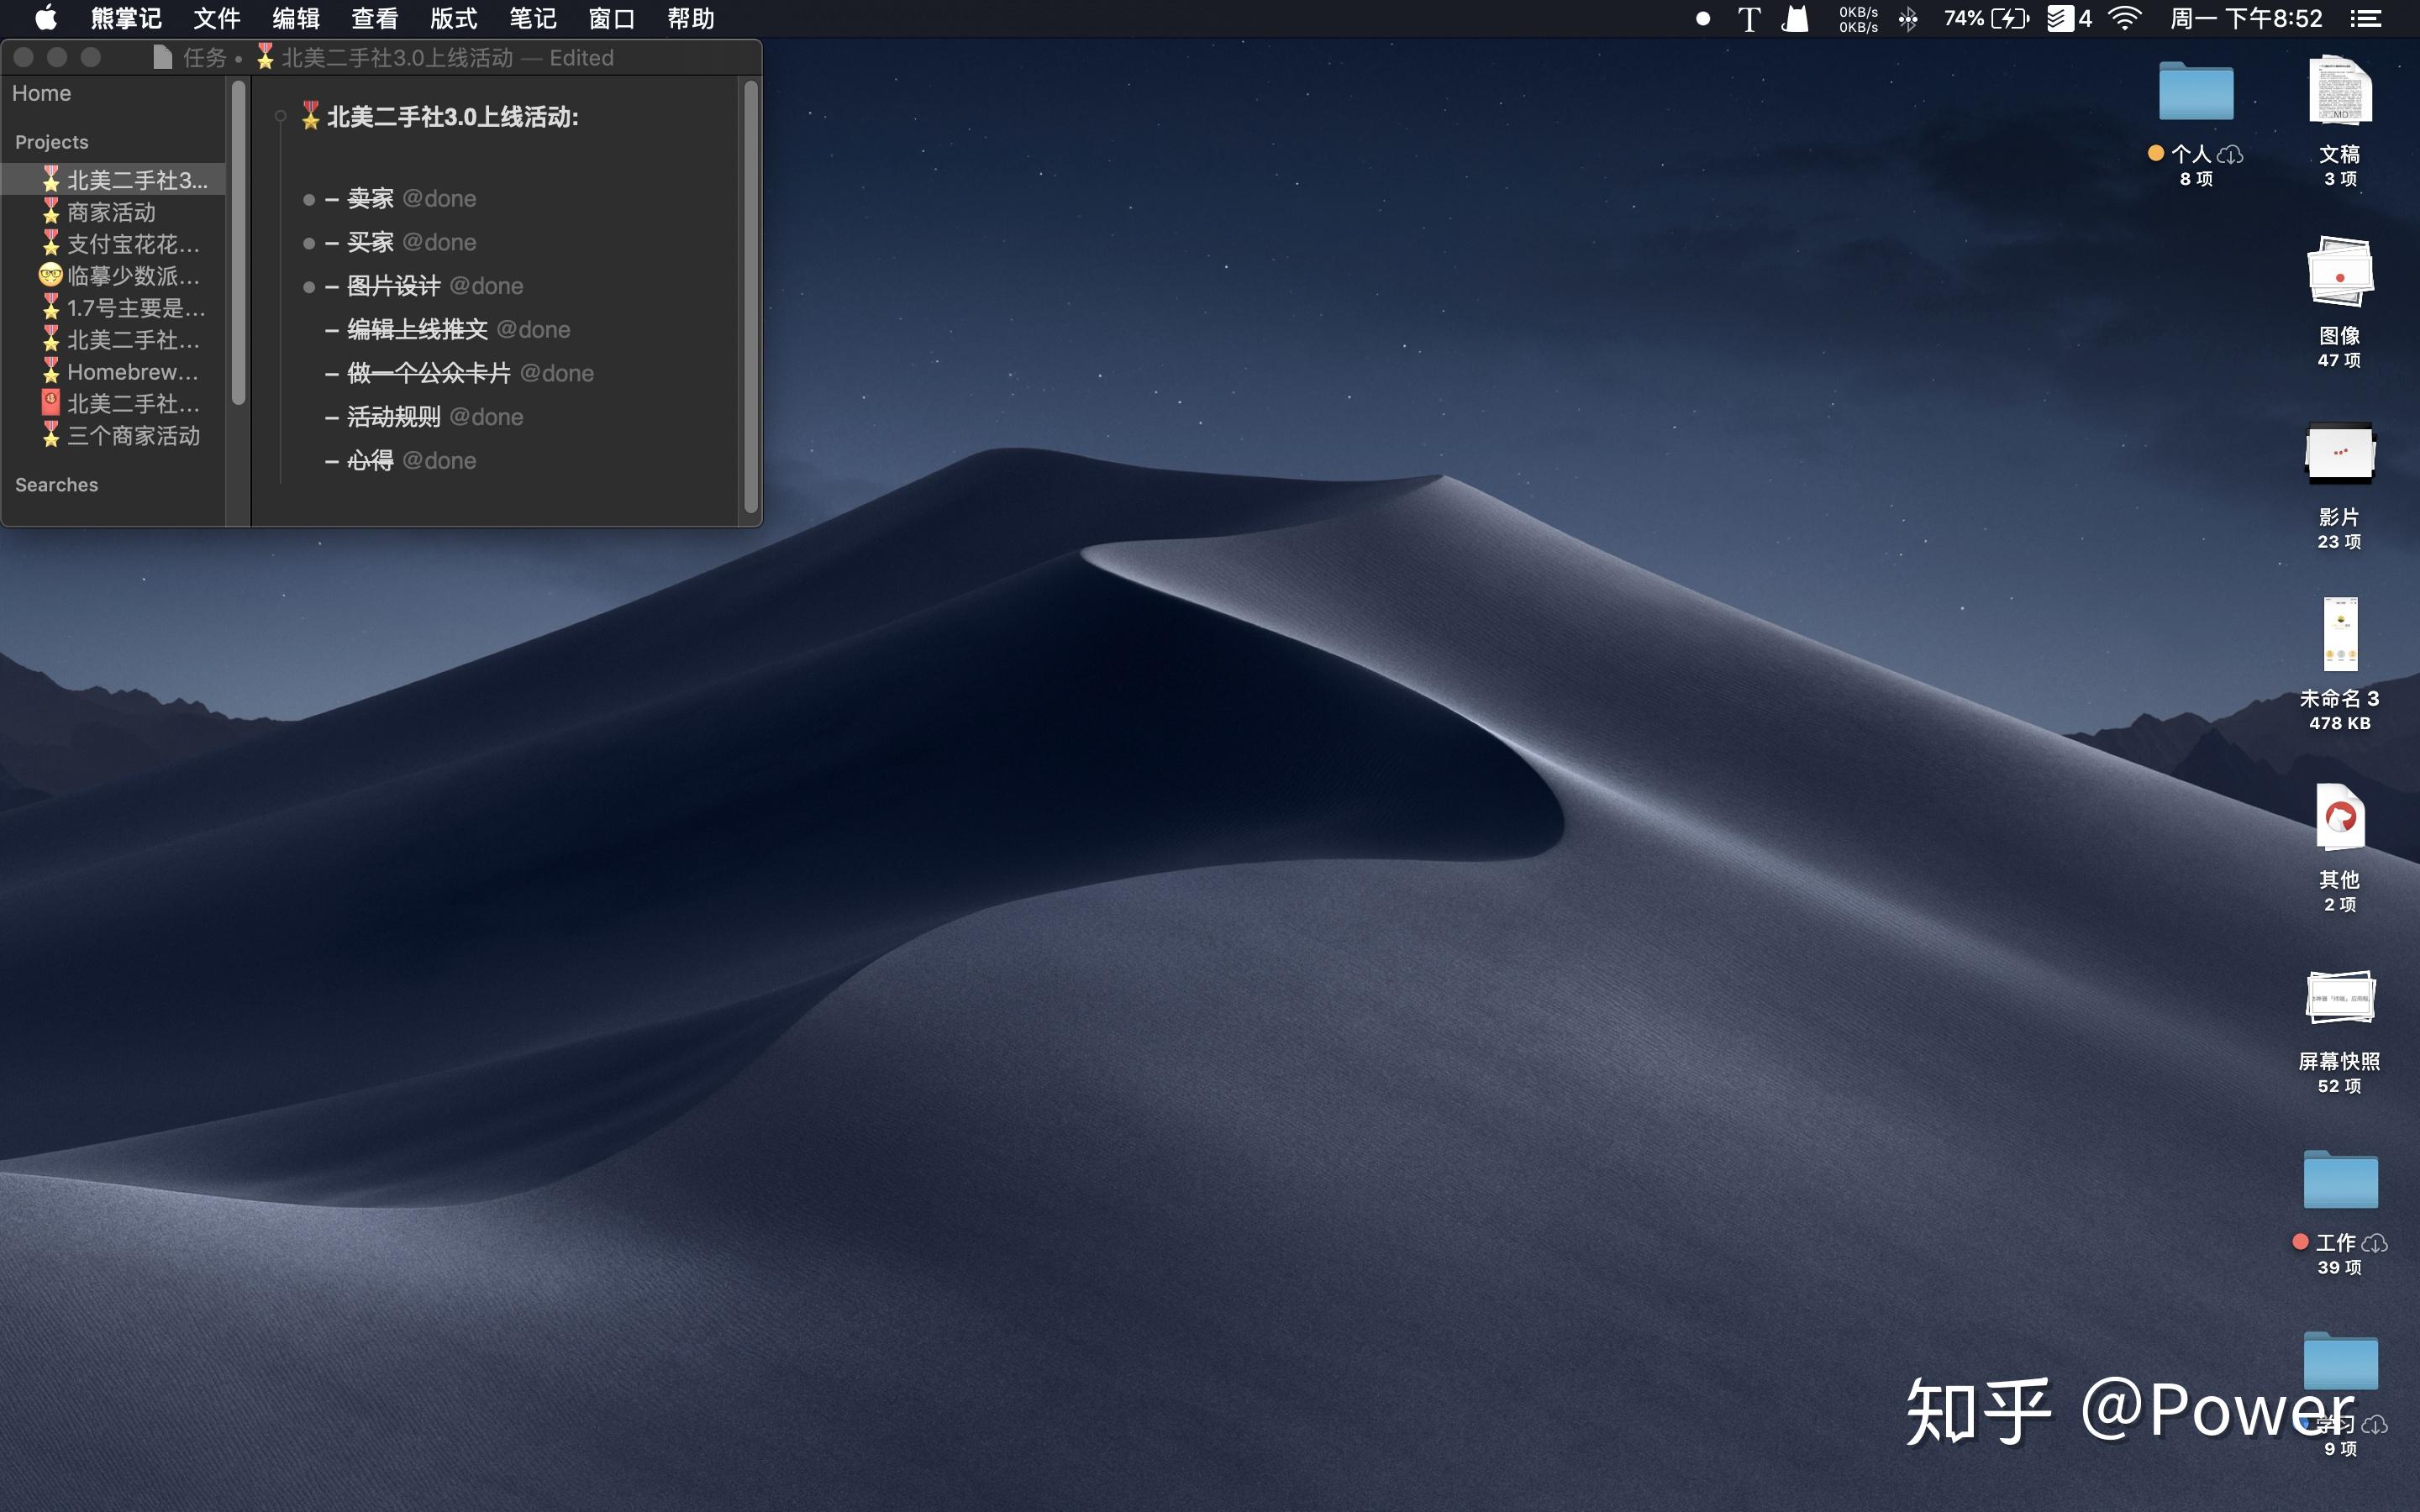Image resolution: width=2420 pixels, height=1512 pixels.
Task: Toggle the bullet handle beside 图片设计 task
Action: point(309,288)
